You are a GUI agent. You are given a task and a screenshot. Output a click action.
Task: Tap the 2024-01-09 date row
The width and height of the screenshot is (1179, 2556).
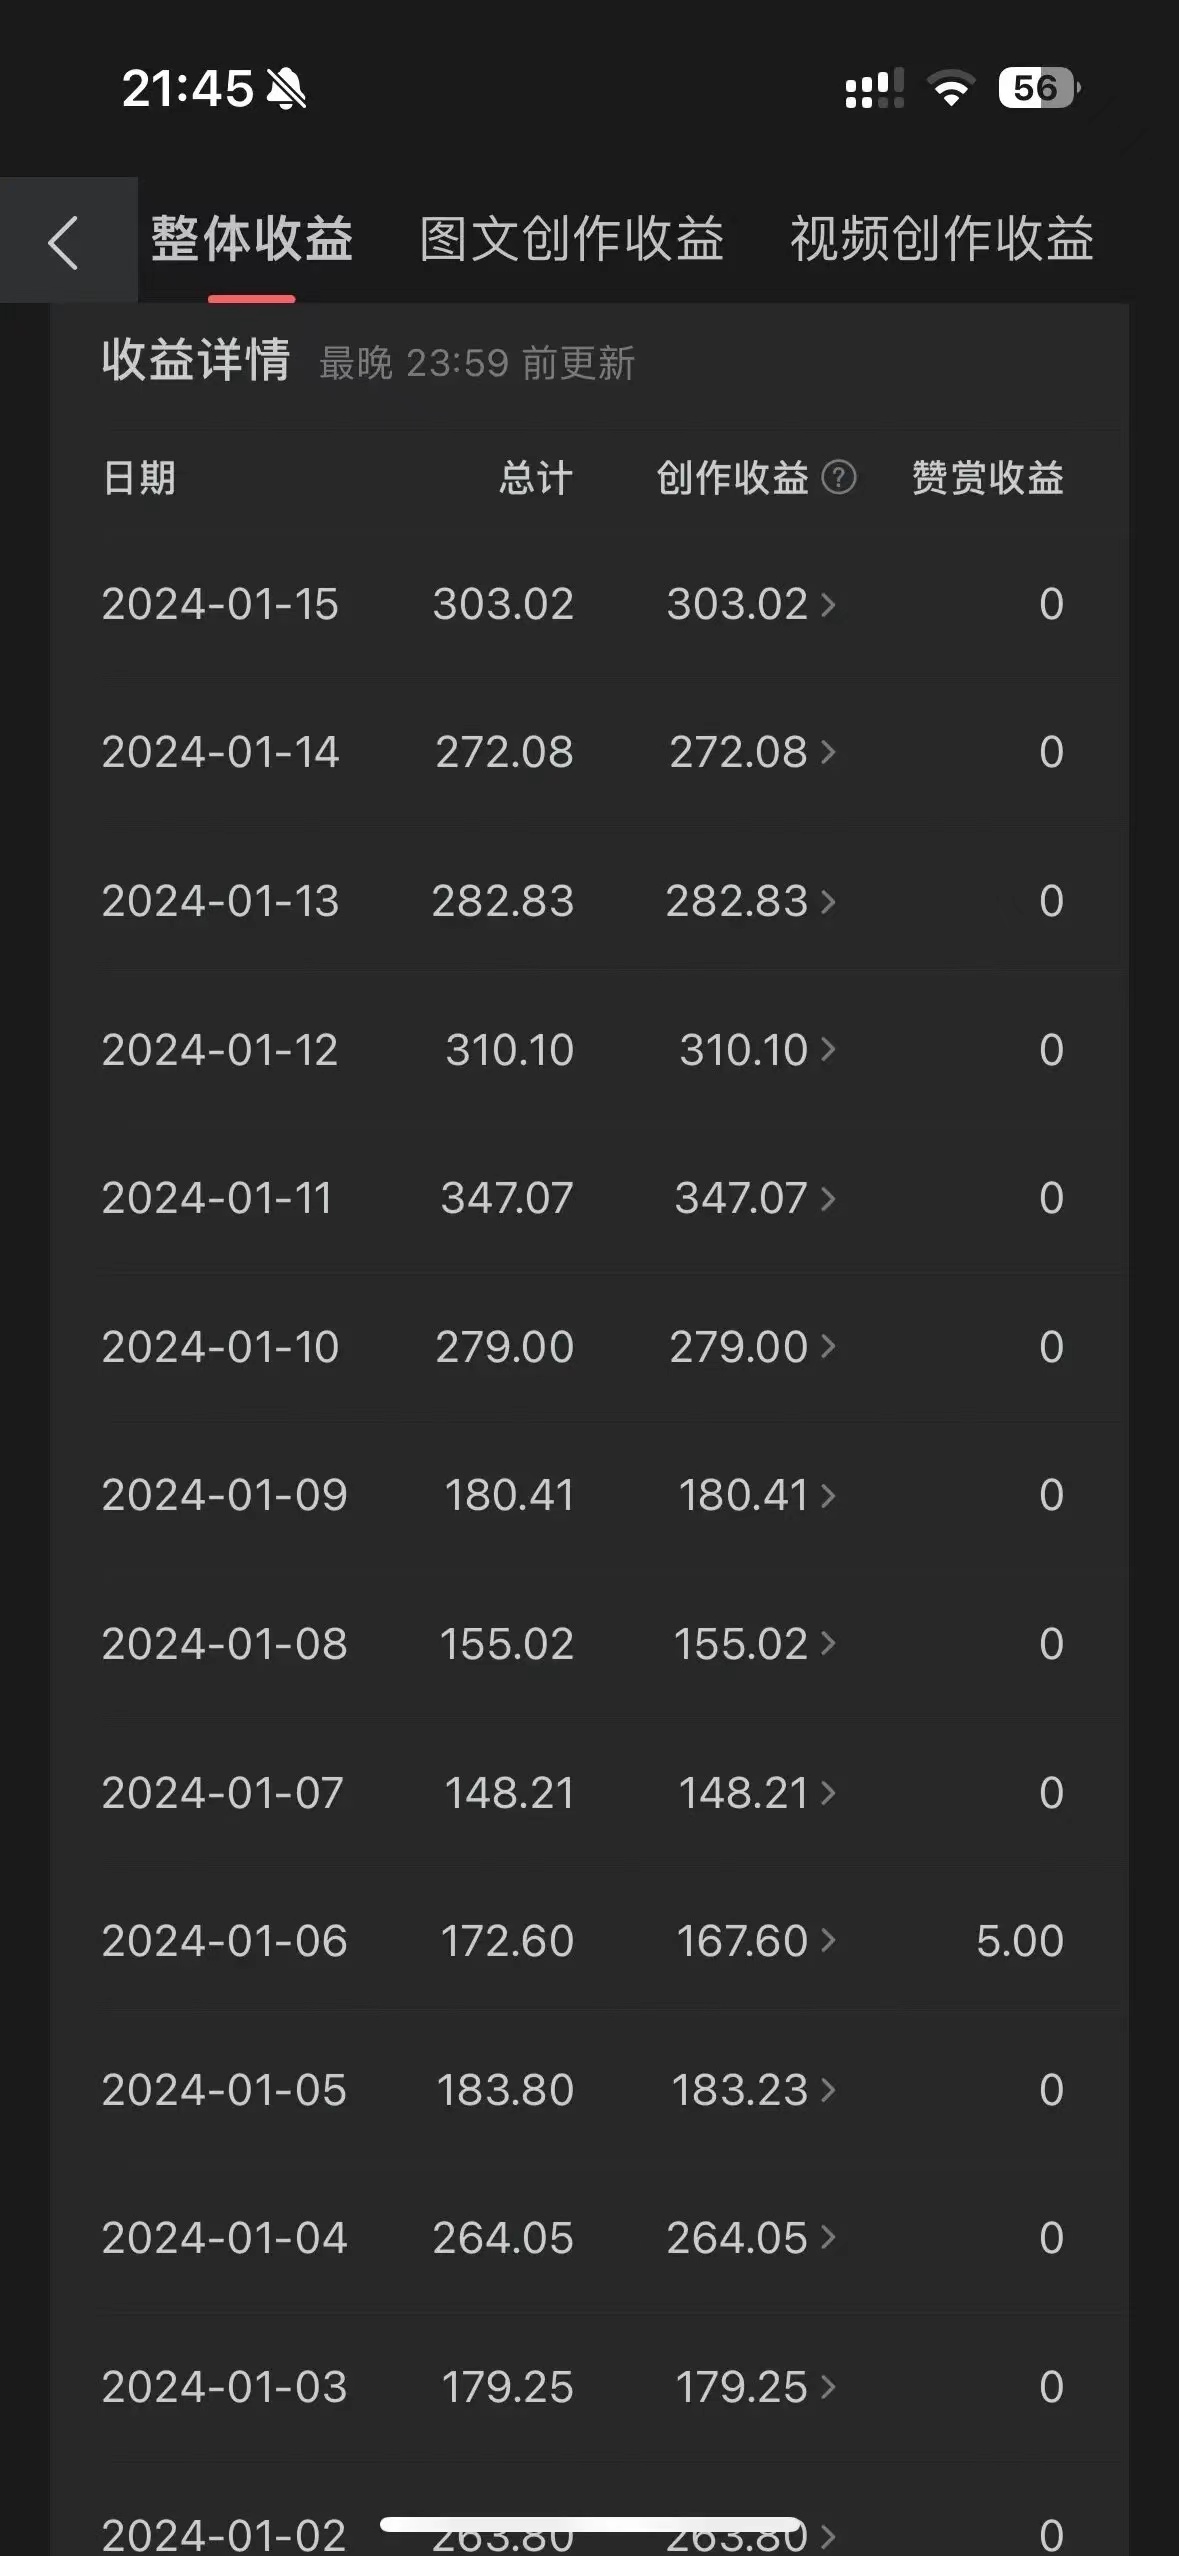pos(224,1495)
